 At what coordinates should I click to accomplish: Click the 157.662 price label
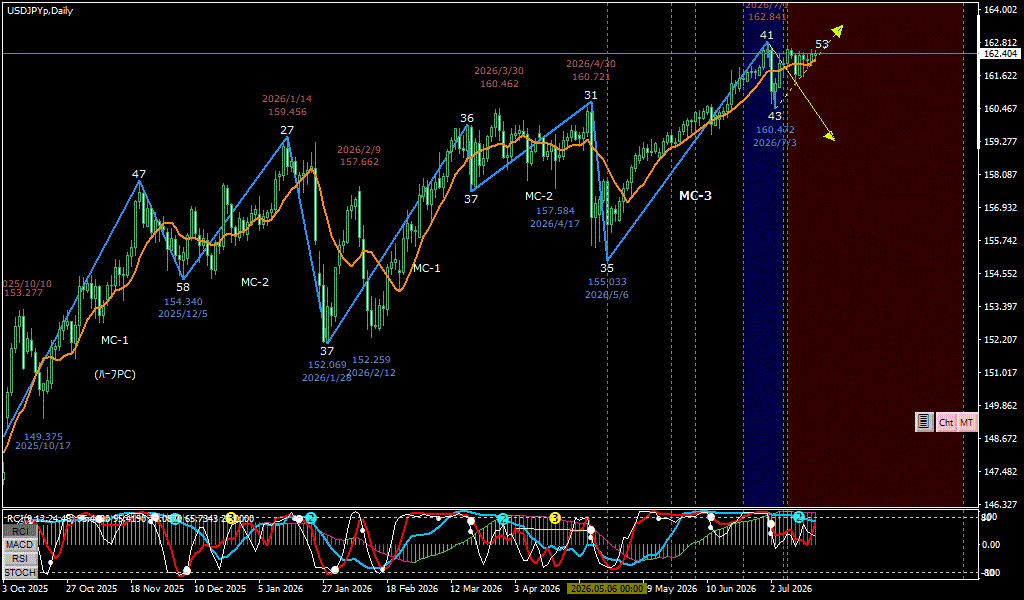(x=359, y=161)
